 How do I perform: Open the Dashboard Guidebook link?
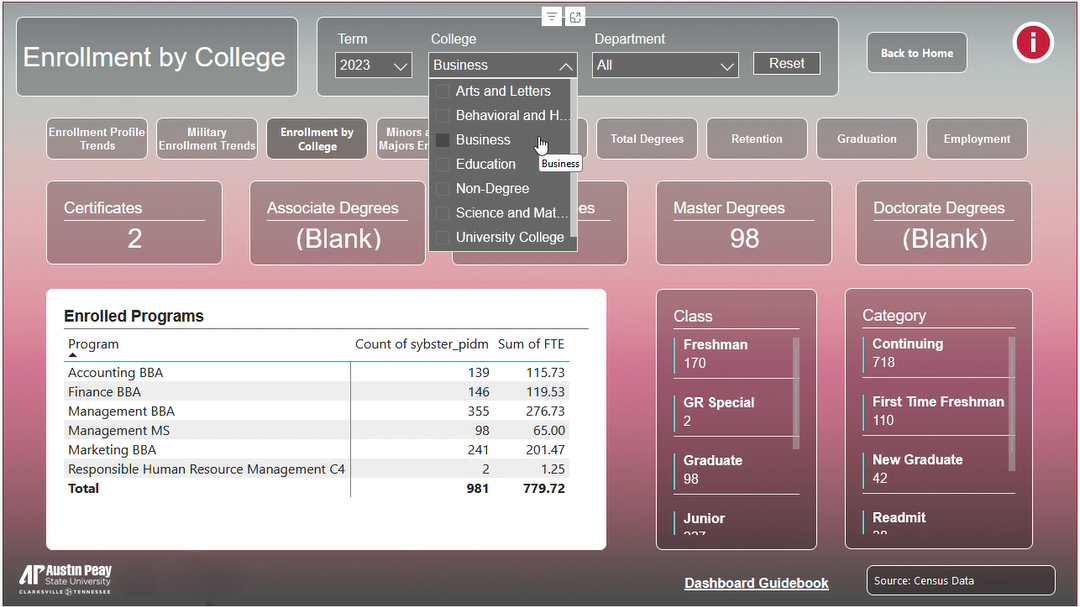[x=756, y=583]
